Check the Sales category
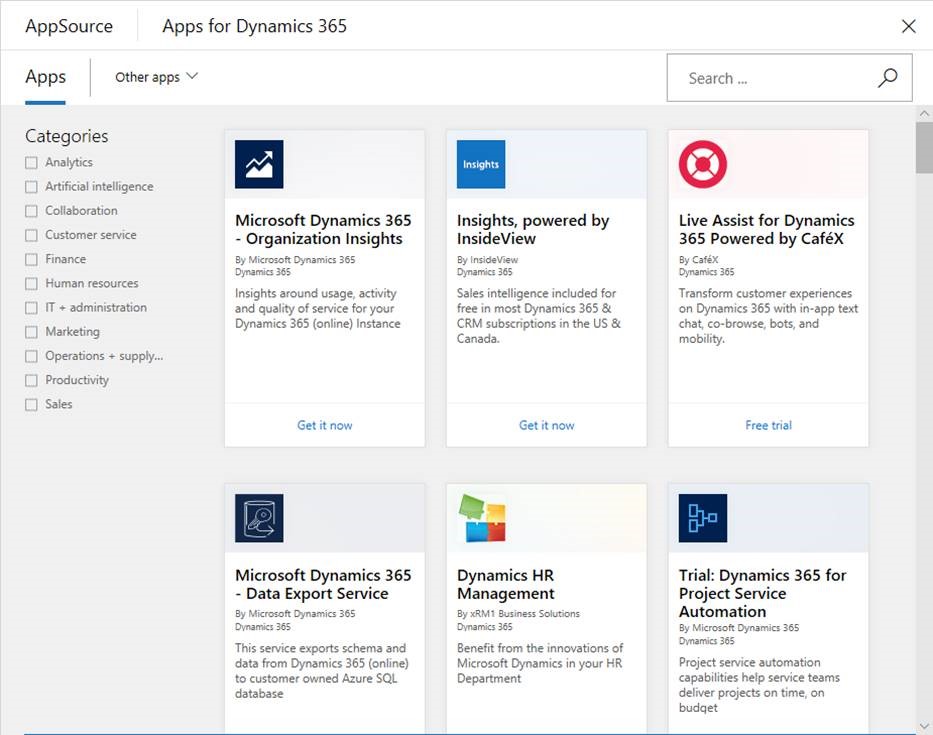The height and width of the screenshot is (735, 933). pyautogui.click(x=32, y=405)
